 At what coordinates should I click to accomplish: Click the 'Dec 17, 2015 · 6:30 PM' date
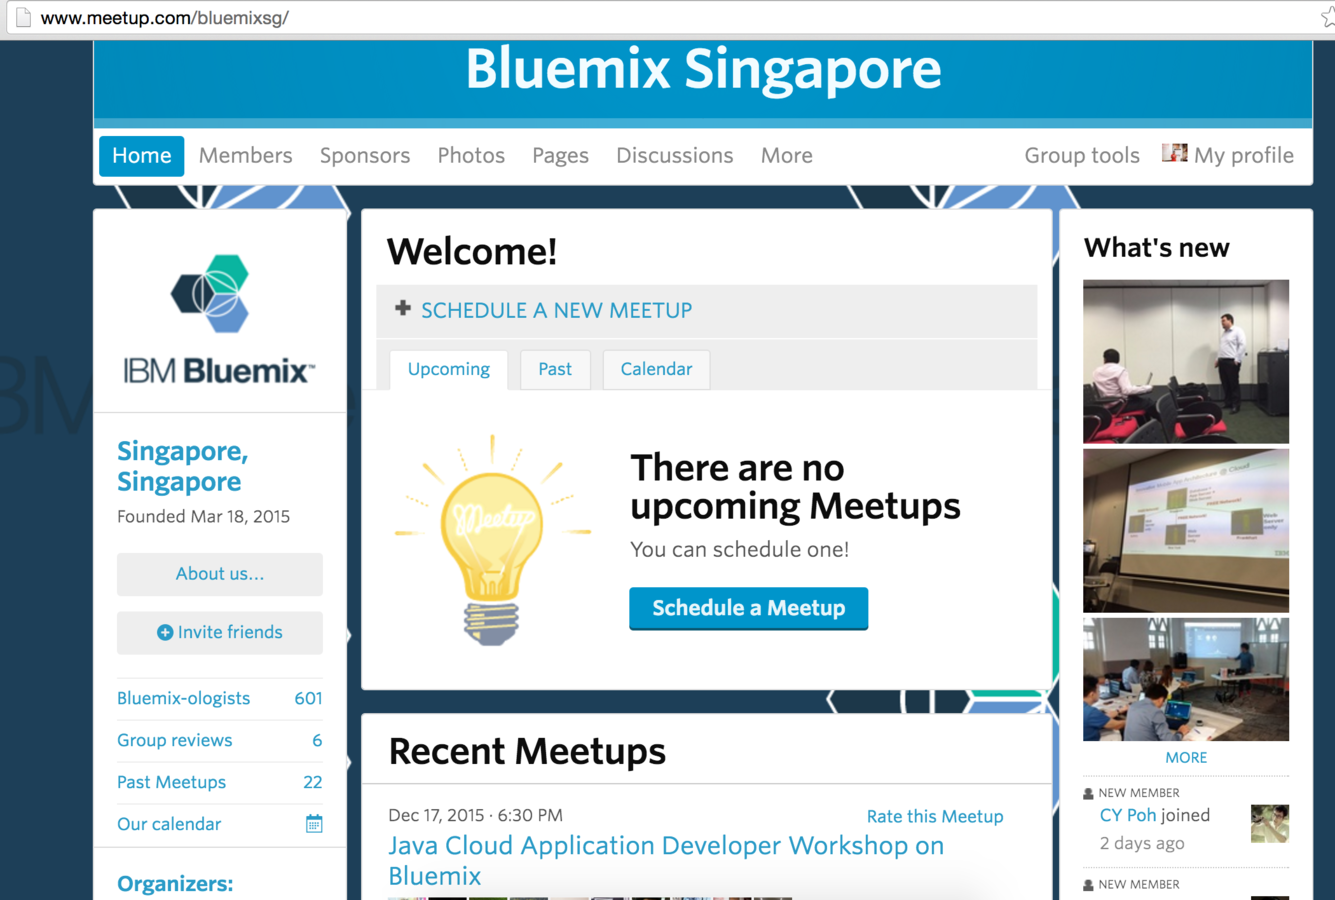pyautogui.click(x=475, y=815)
